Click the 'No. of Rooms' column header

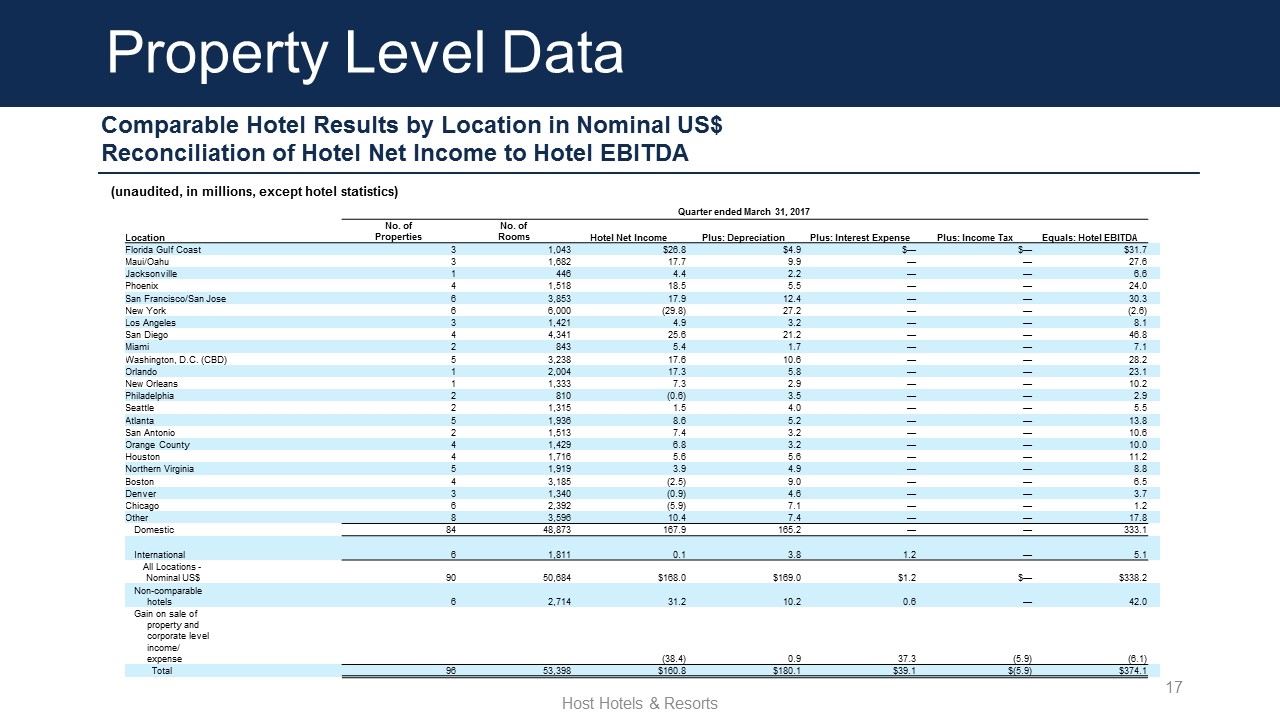pyautogui.click(x=514, y=231)
